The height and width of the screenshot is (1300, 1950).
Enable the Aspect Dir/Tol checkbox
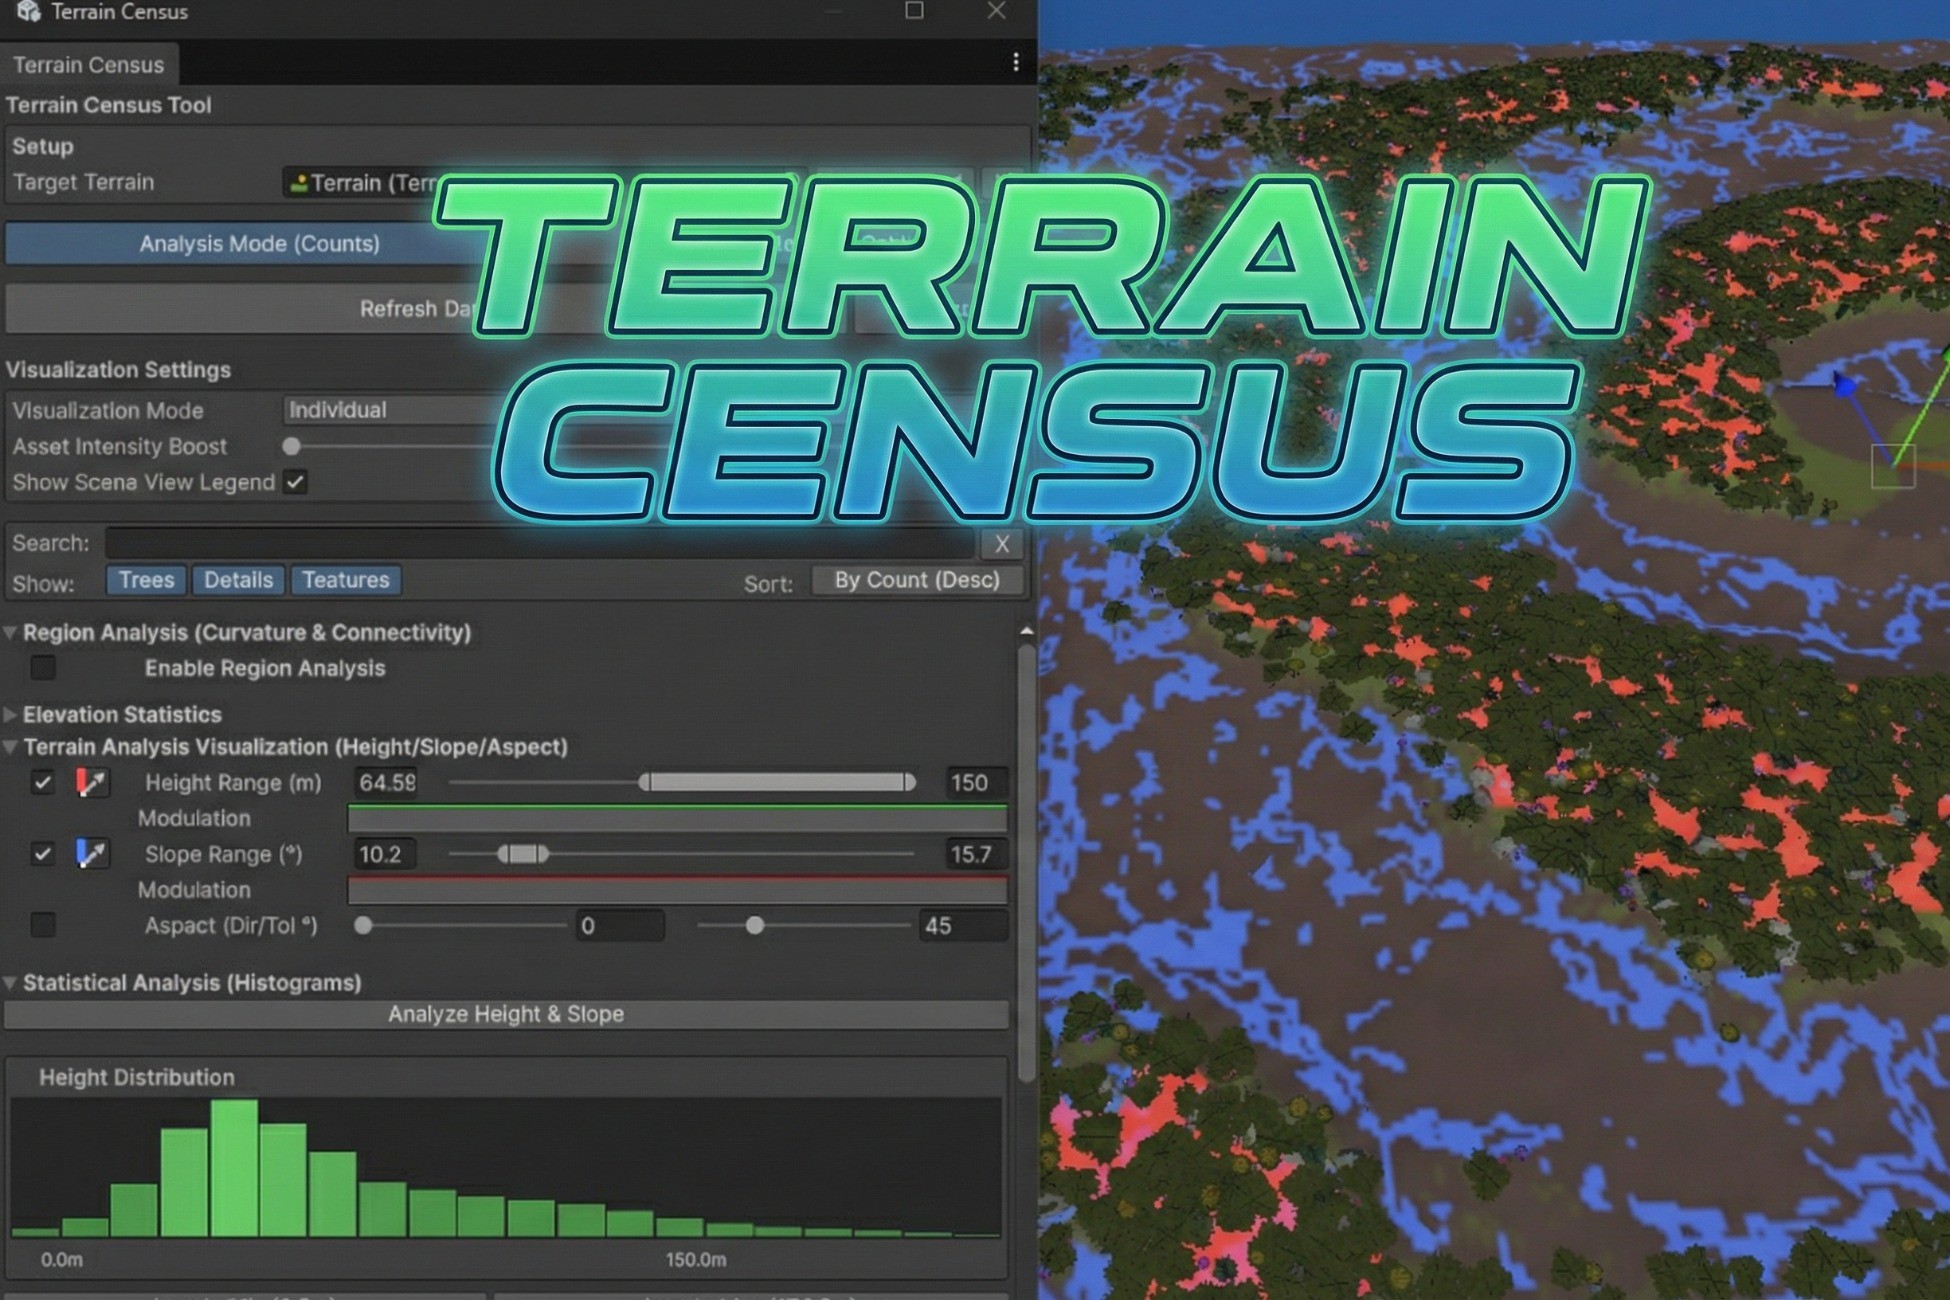point(43,926)
